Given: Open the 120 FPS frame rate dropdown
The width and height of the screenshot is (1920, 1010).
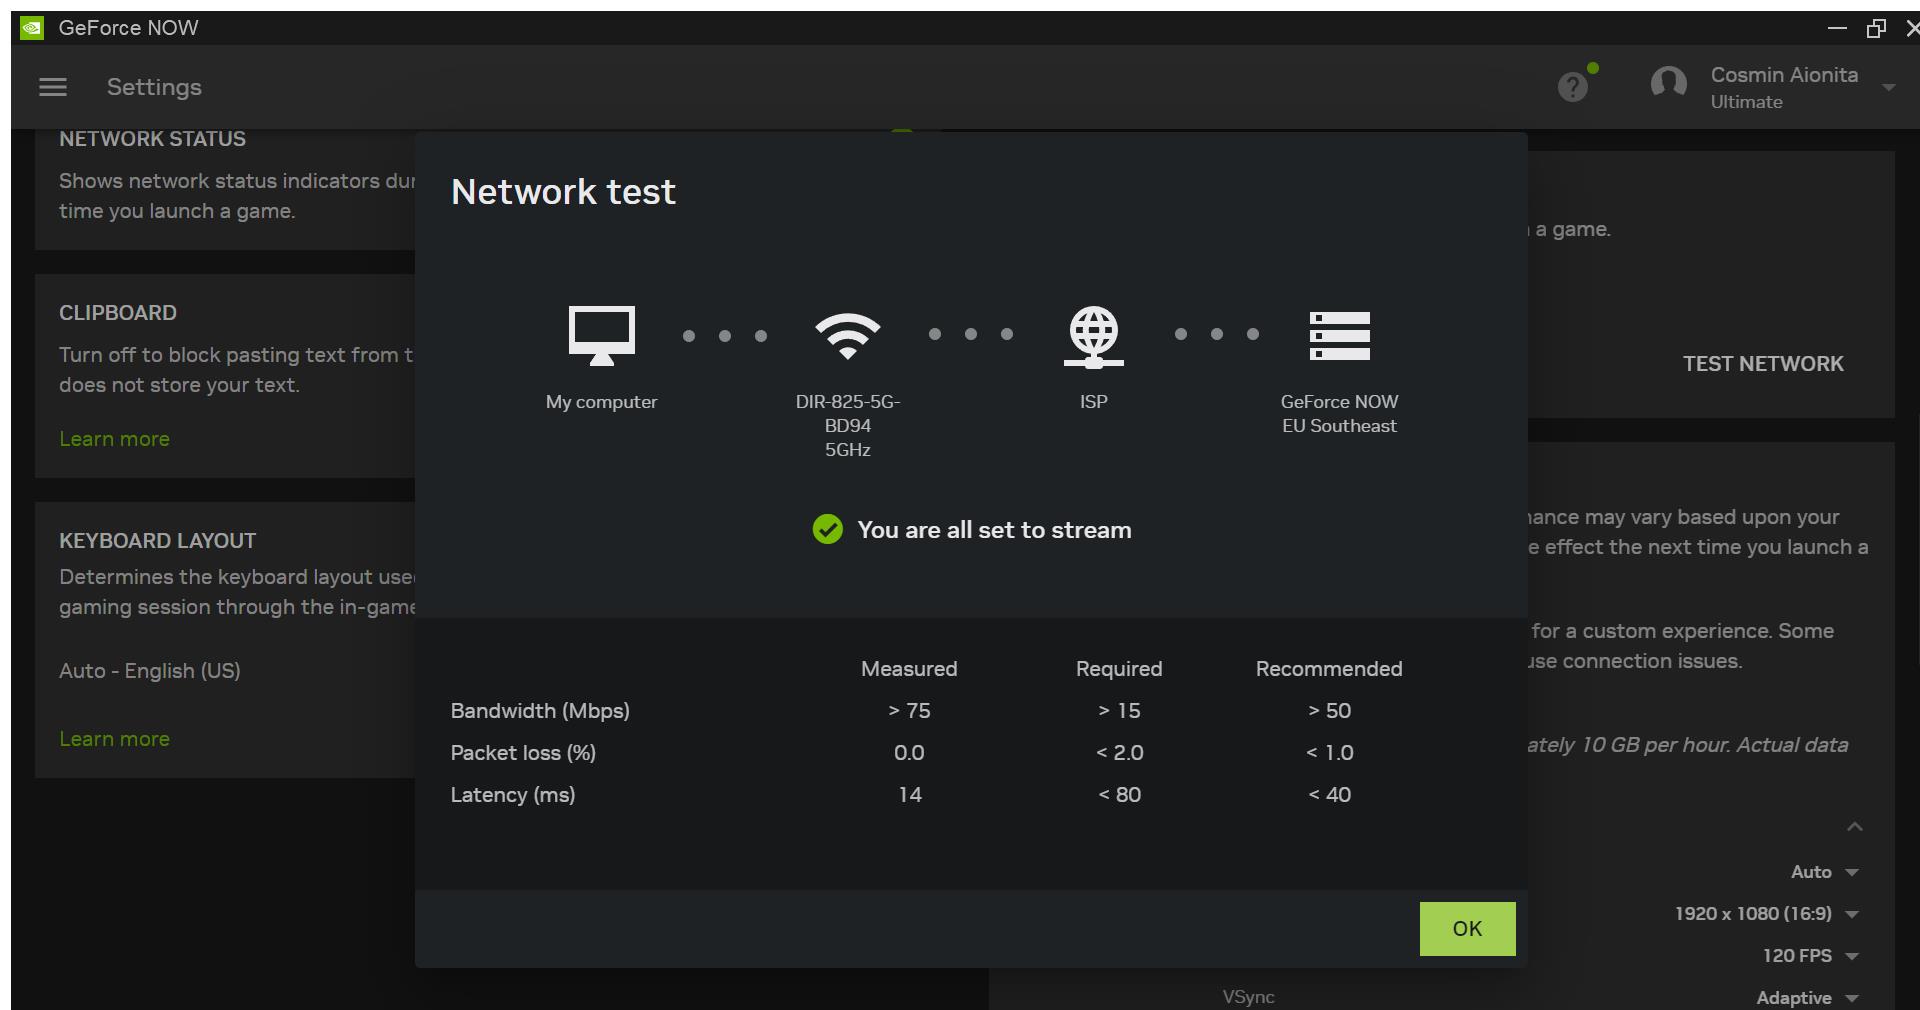Looking at the screenshot, I should tap(1810, 956).
